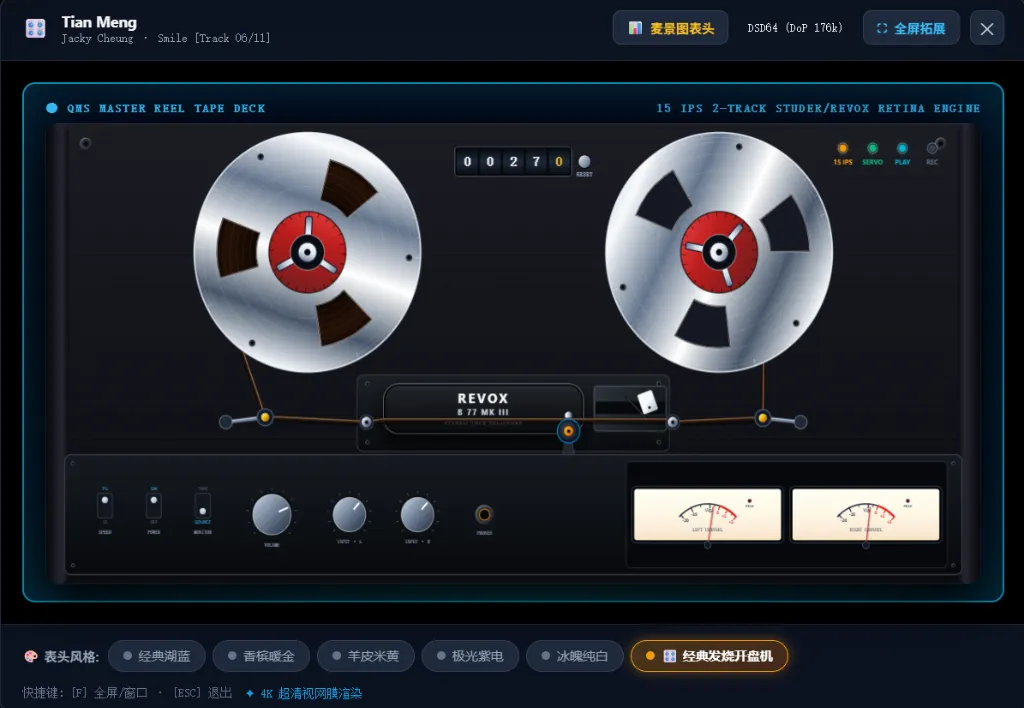Click the INPUT B knob
Image resolution: width=1024 pixels, height=708 pixels.
[417, 515]
